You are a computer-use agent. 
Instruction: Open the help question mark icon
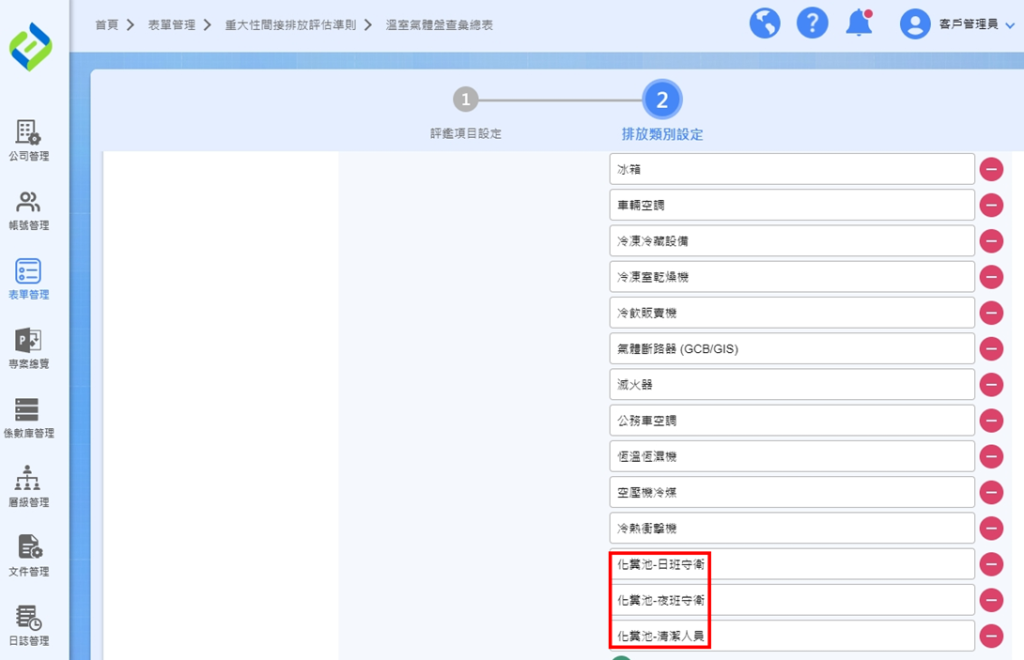pyautogui.click(x=811, y=23)
